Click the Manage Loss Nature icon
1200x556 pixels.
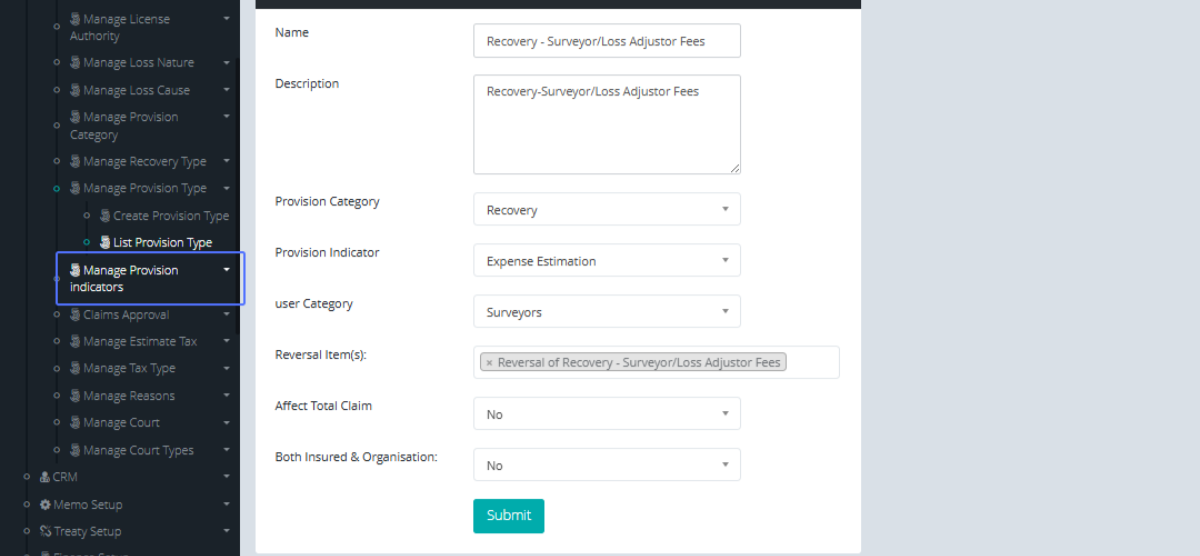(75, 63)
